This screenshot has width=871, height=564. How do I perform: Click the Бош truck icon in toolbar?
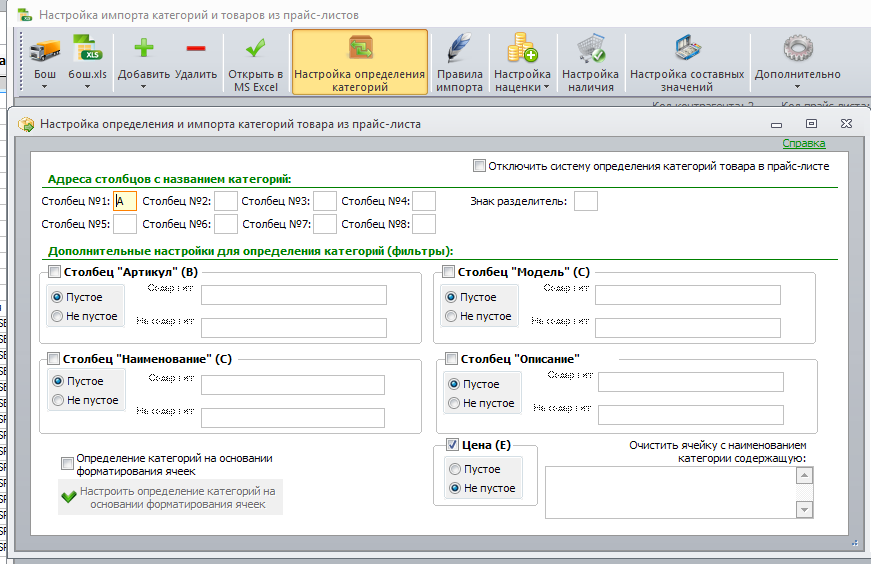pos(45,51)
